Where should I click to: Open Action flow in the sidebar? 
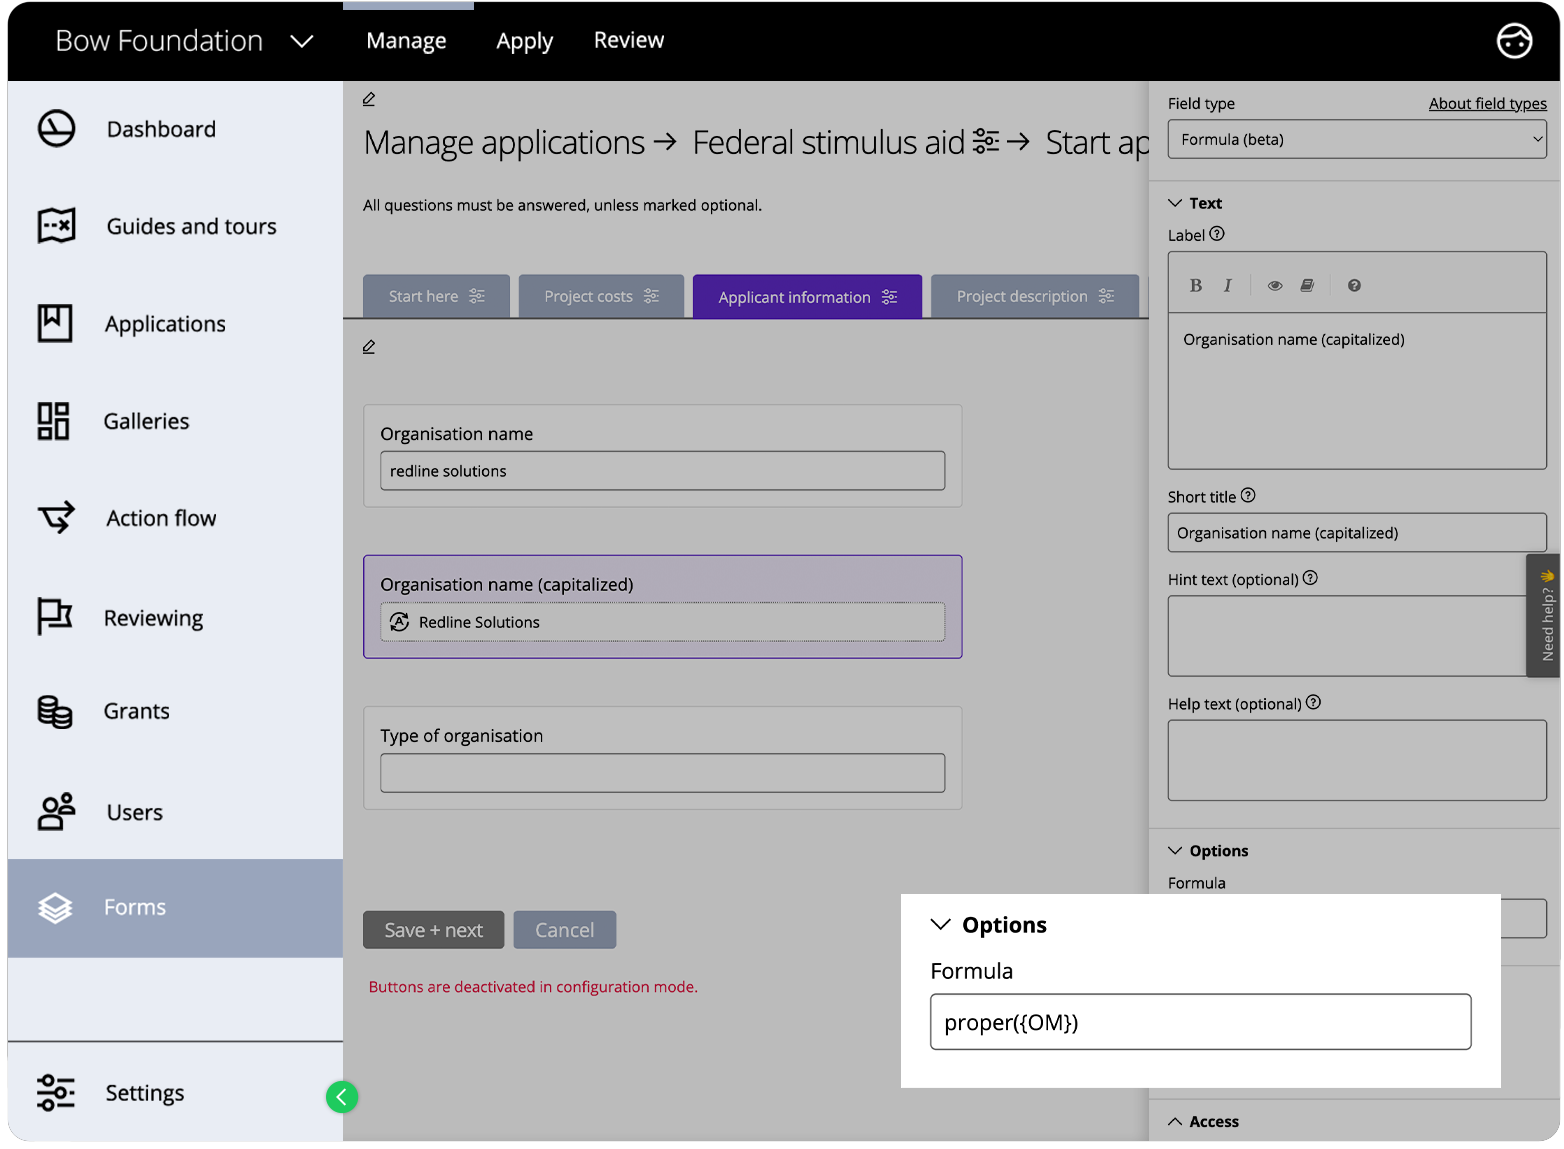160,518
